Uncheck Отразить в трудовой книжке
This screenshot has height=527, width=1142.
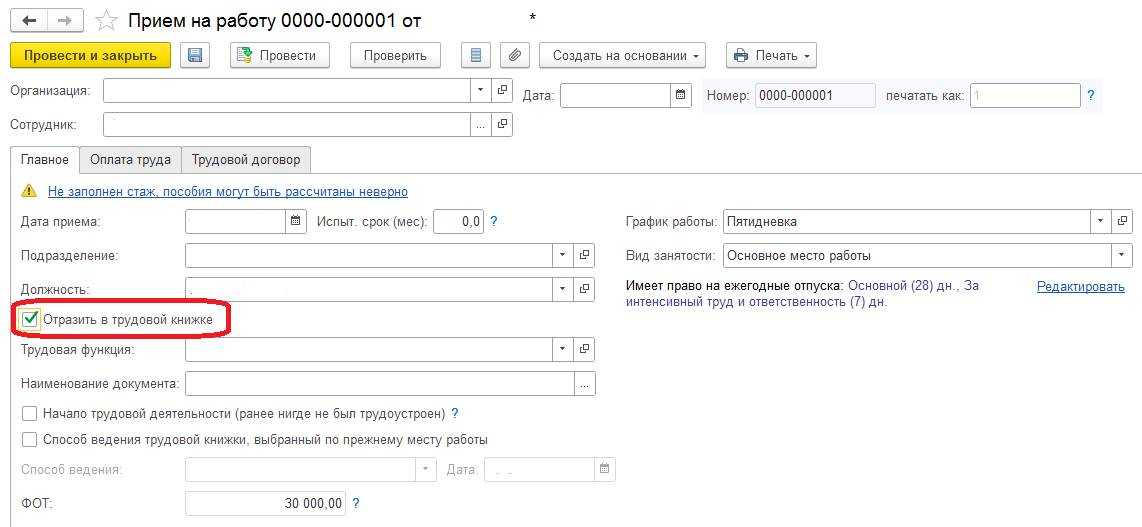click(x=31, y=320)
